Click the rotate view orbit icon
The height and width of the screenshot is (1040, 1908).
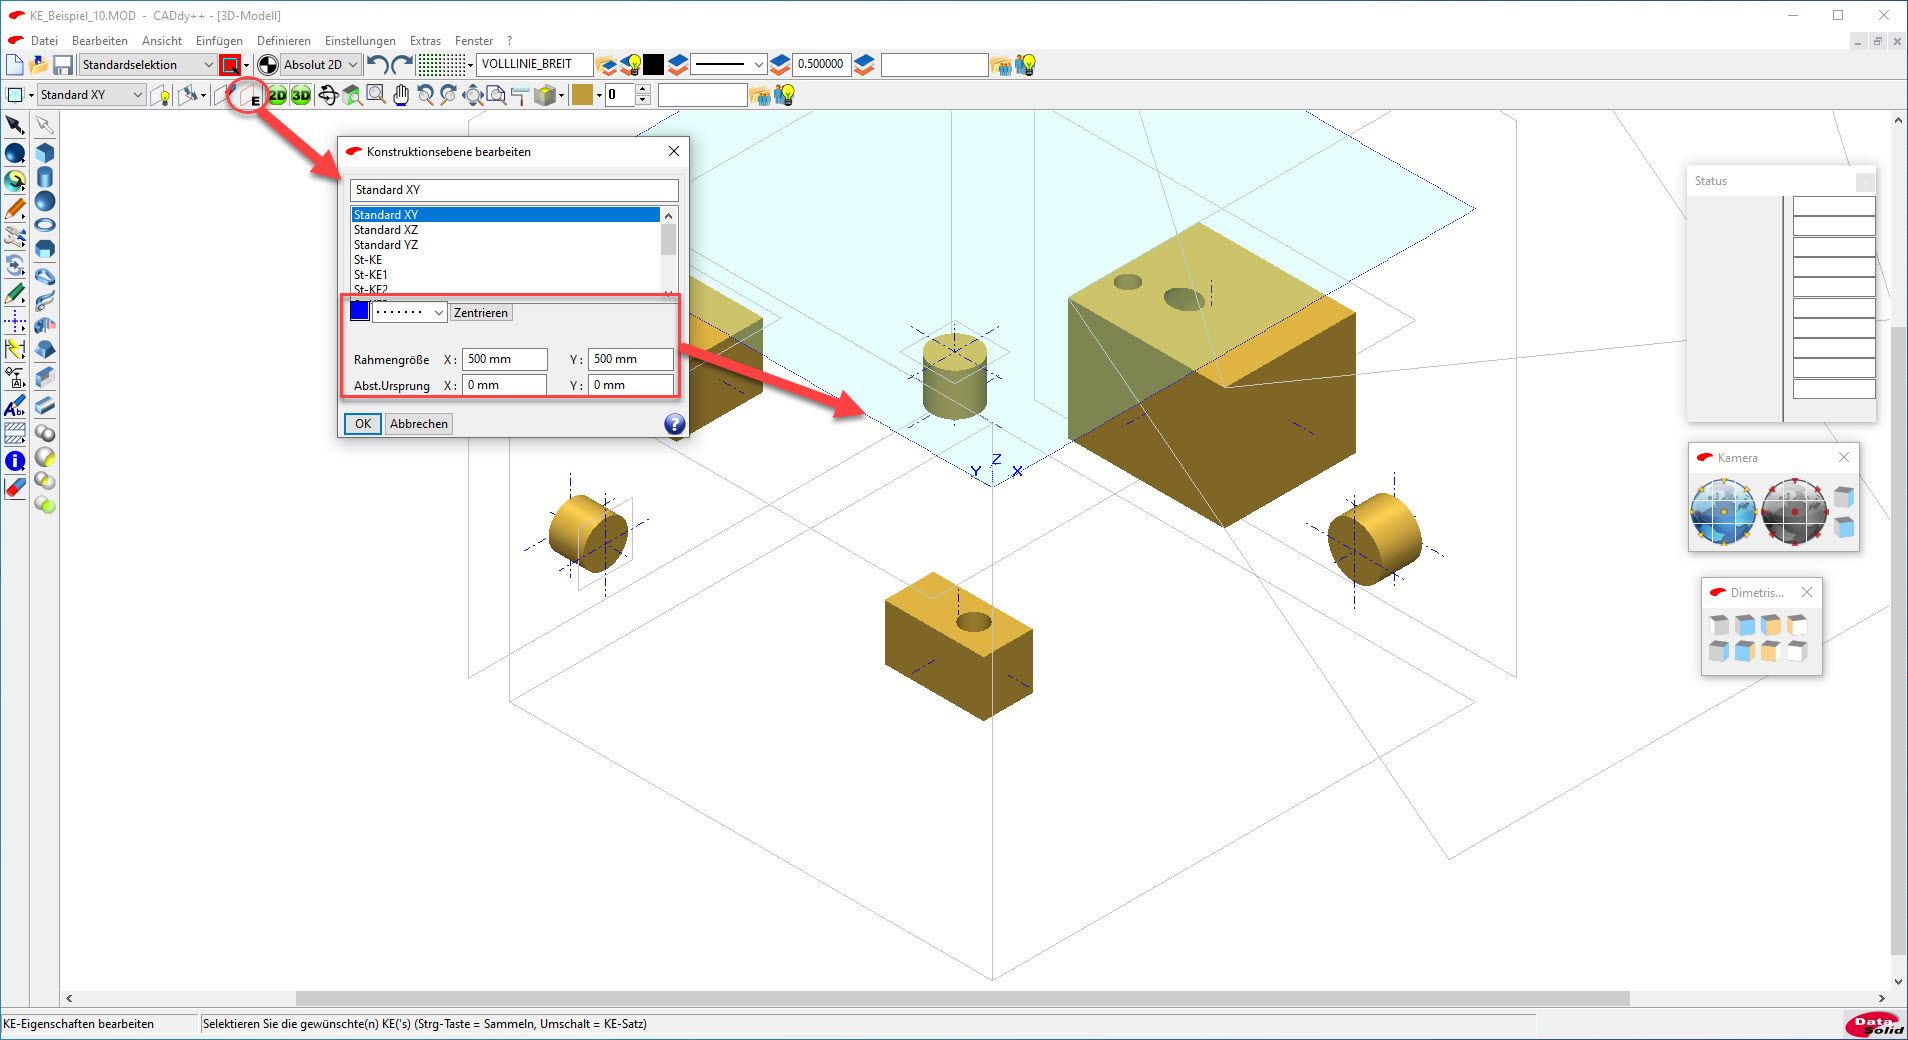[x=327, y=95]
